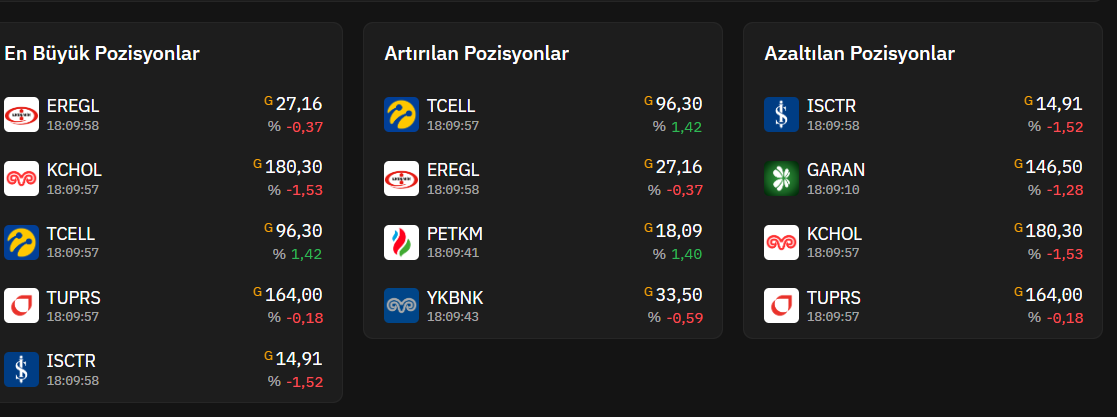Open the KCHOL logo in Azaltılan Pozisyonlar
Viewport: 1117px width, 417px height.
(x=781, y=242)
